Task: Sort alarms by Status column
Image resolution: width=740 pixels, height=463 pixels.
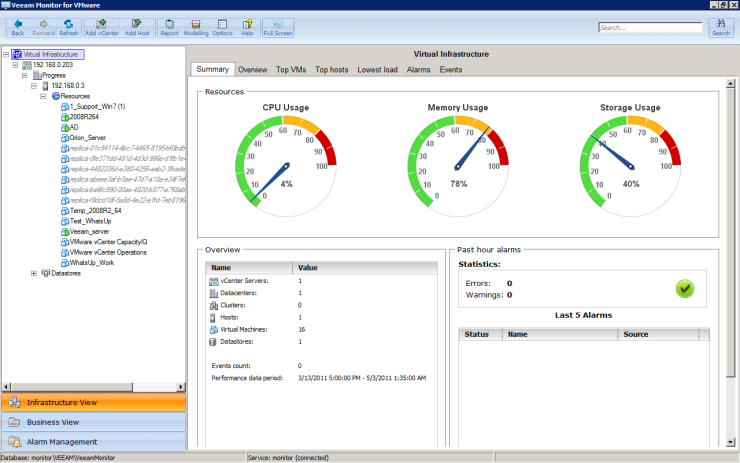Action: click(480, 334)
